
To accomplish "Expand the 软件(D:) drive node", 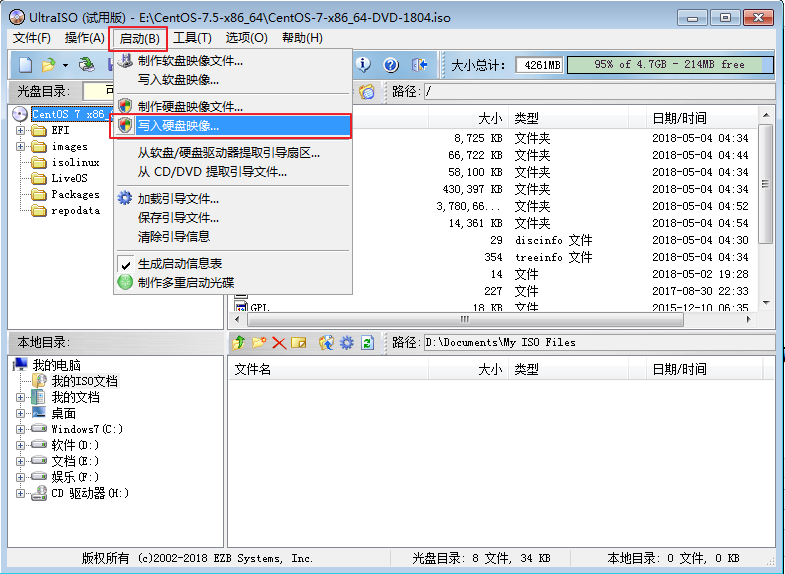I will [20, 445].
